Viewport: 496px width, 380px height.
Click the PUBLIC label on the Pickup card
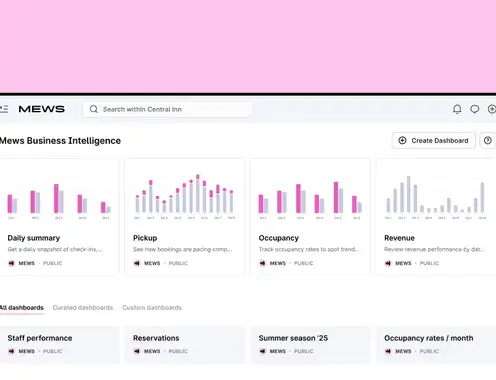pyautogui.click(x=178, y=263)
